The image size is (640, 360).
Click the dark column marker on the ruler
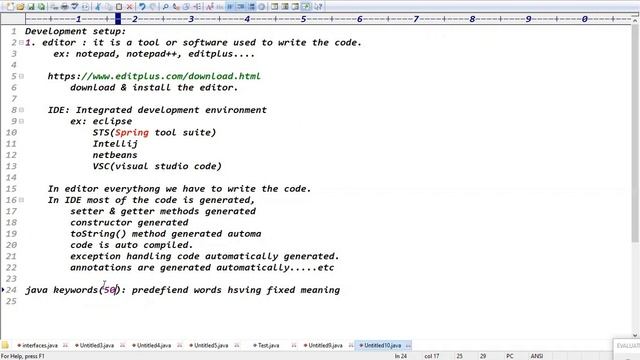click(x=118, y=19)
